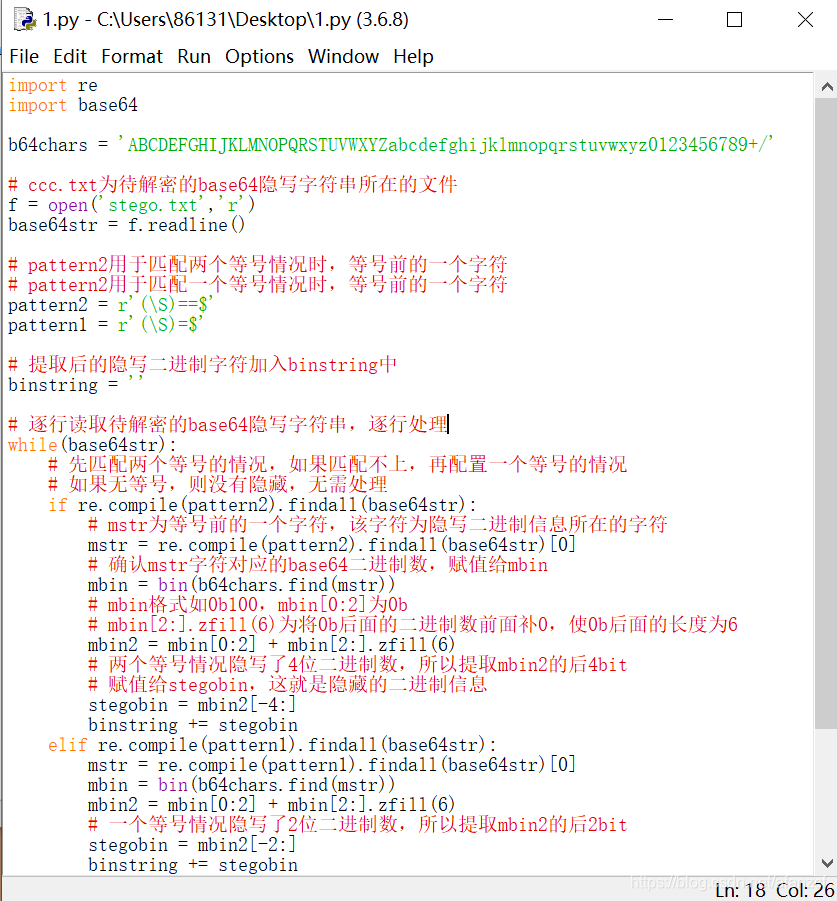Open the File menu
This screenshot has width=837, height=901.
click(x=24, y=56)
